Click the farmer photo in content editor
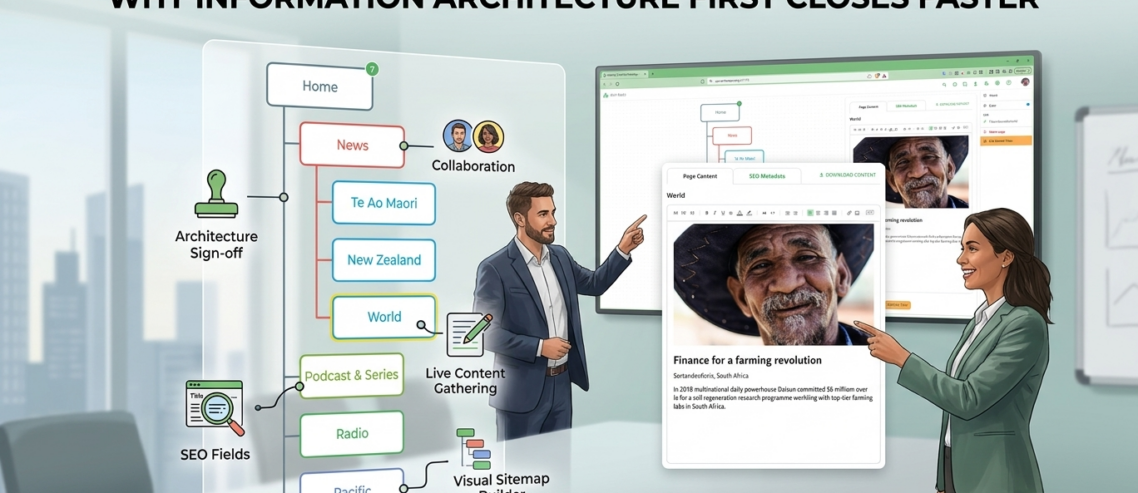This screenshot has height=493, width=1138. point(773,283)
